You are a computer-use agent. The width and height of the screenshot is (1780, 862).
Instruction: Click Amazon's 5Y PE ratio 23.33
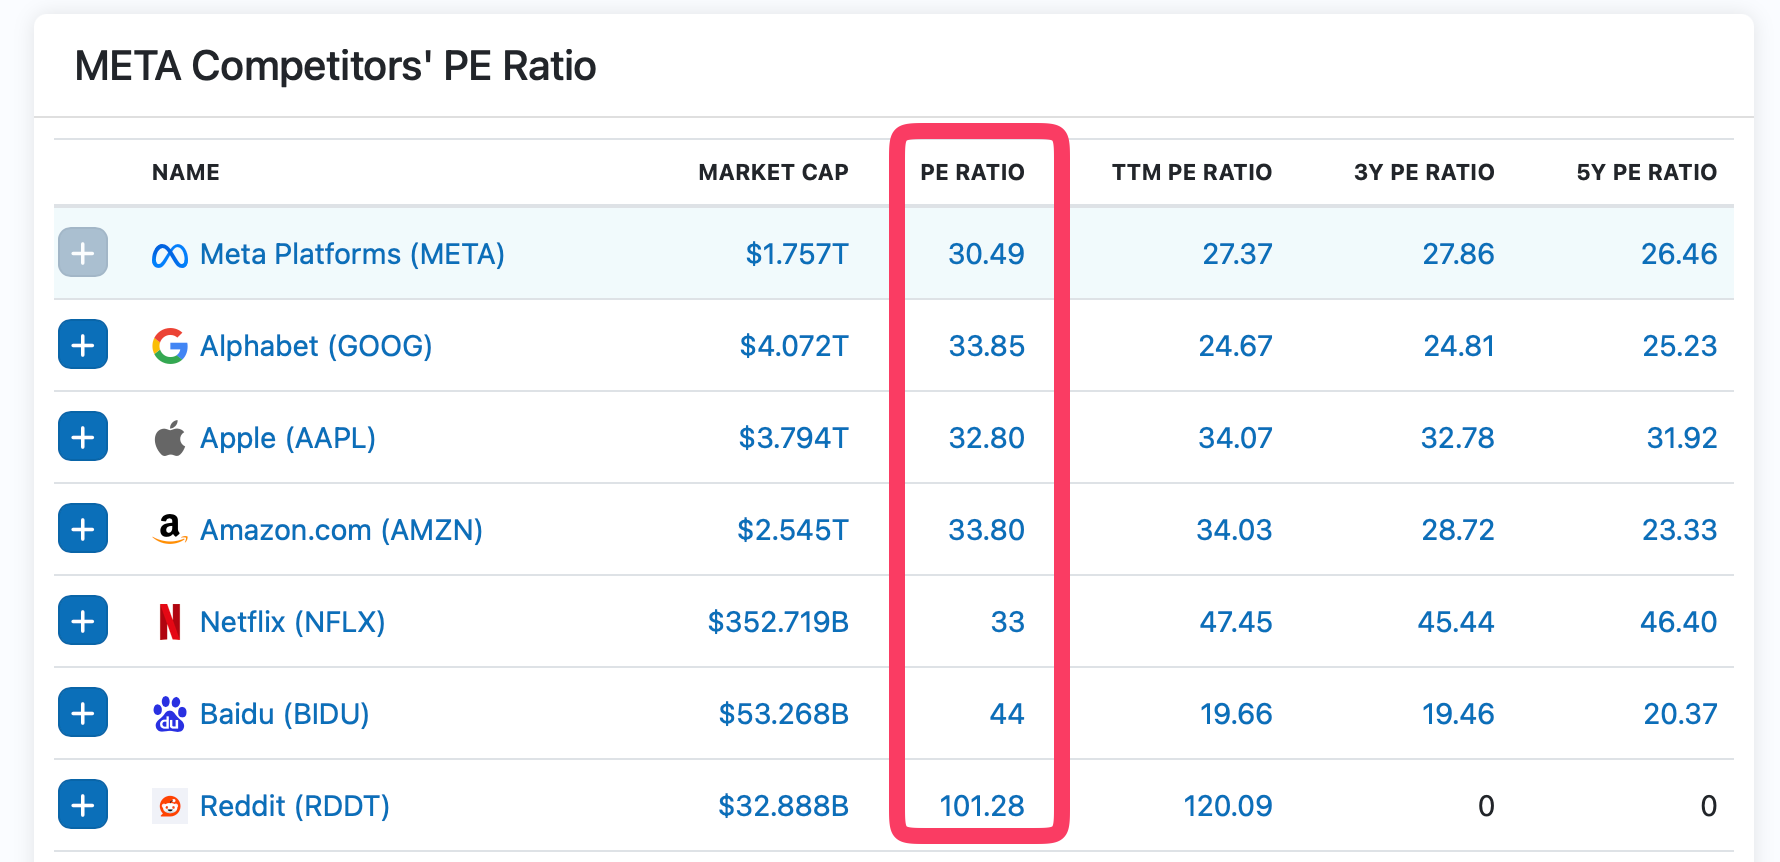(x=1680, y=530)
